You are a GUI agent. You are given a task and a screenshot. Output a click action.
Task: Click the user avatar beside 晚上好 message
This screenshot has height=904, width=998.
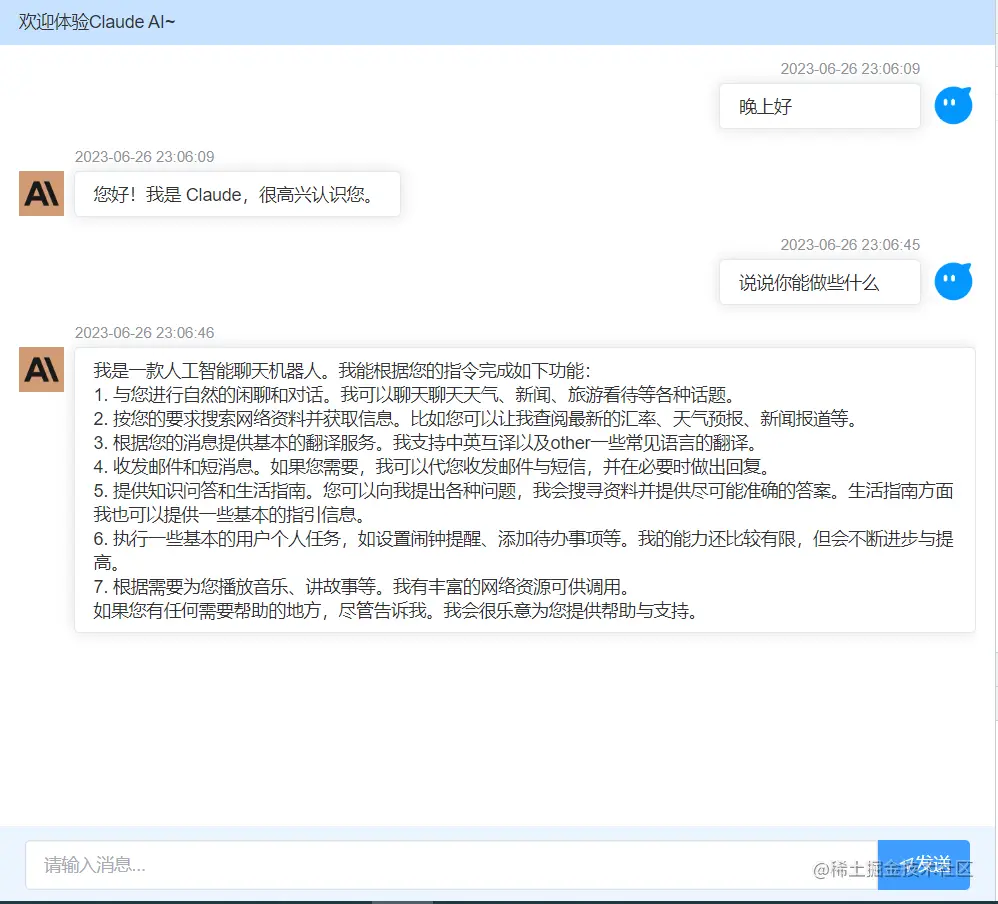pos(953,105)
